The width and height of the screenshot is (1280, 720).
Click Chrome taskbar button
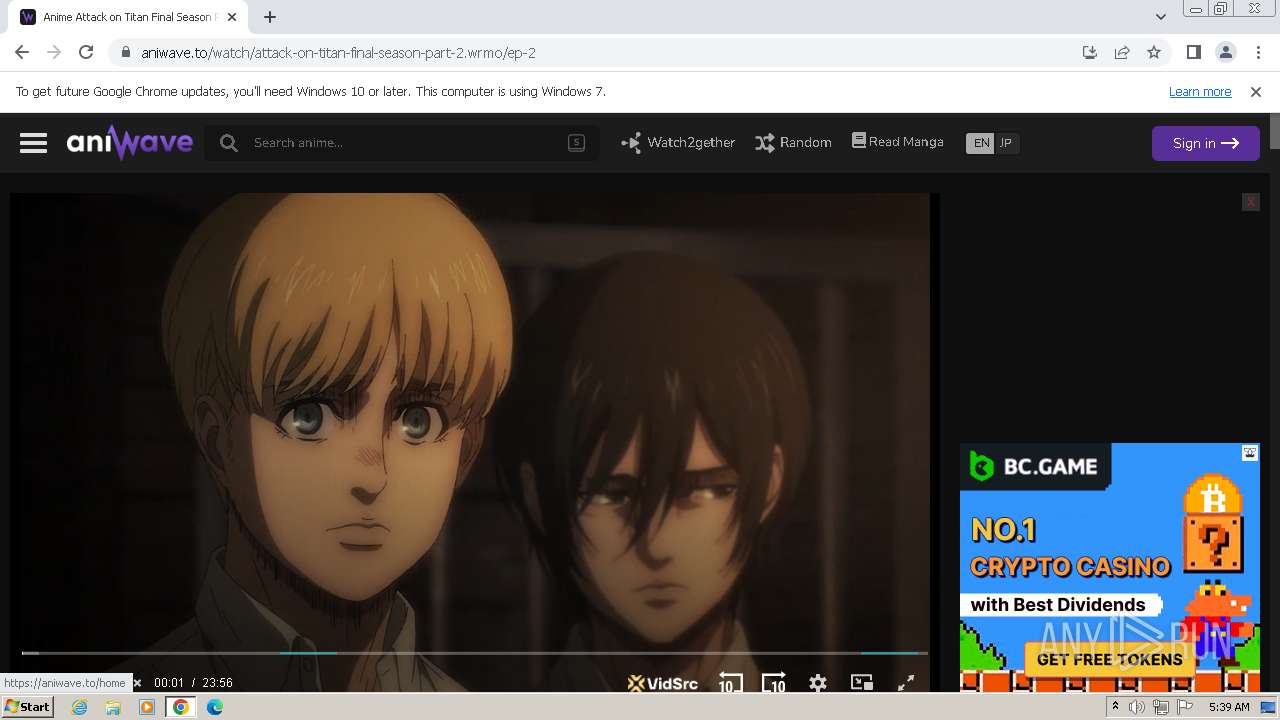point(181,707)
